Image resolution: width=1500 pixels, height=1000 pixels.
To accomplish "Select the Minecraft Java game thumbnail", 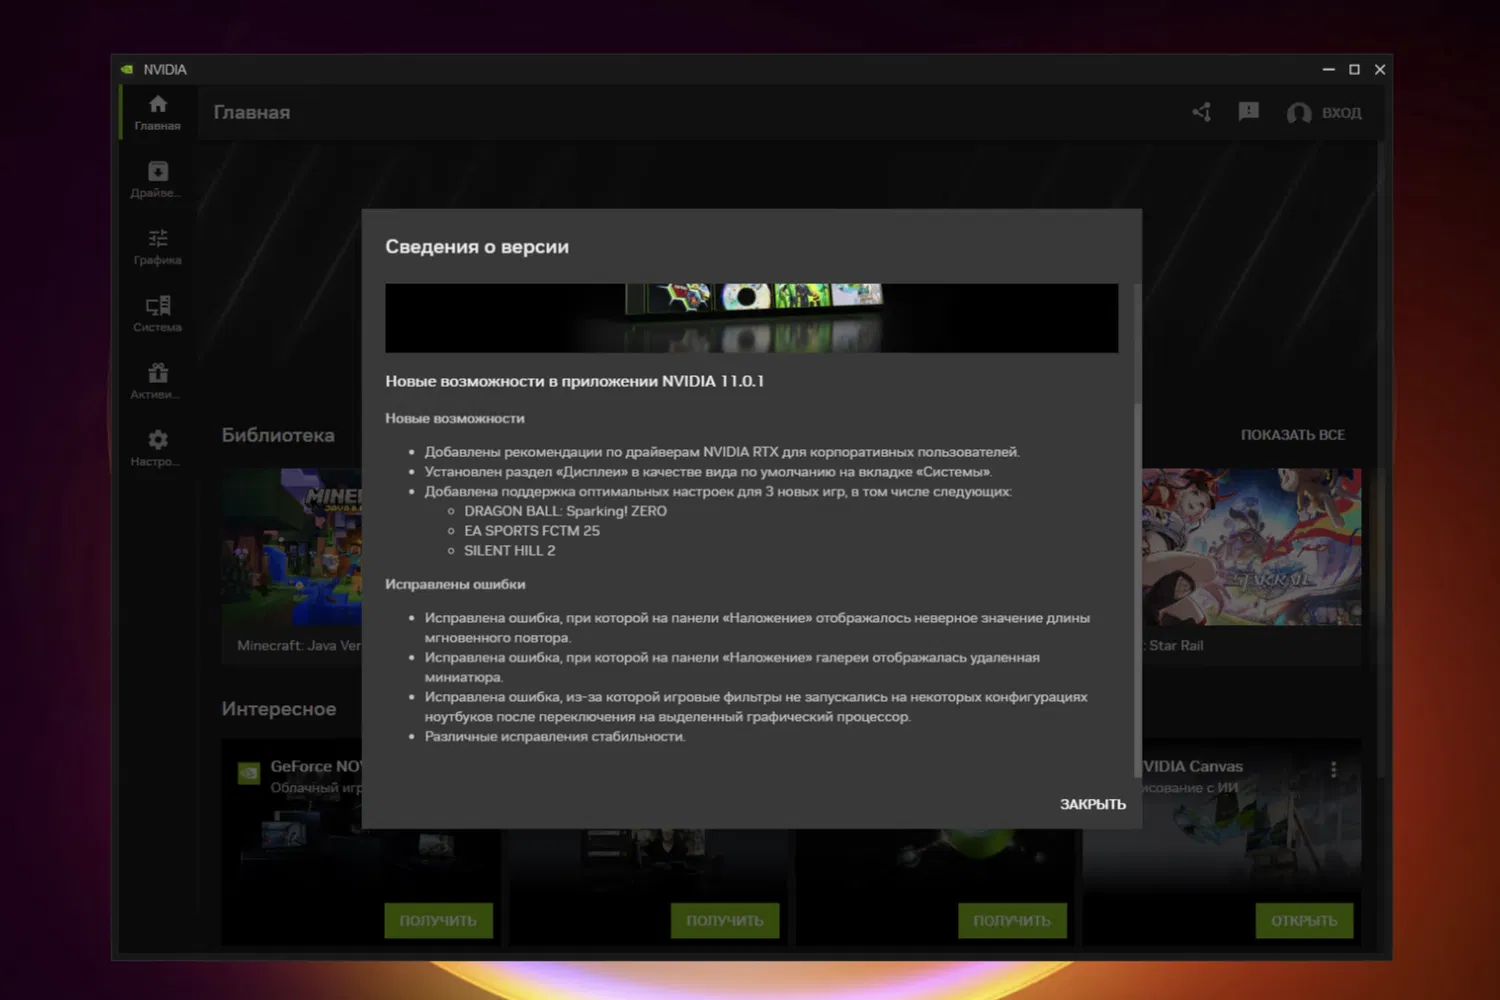I will 292,548.
